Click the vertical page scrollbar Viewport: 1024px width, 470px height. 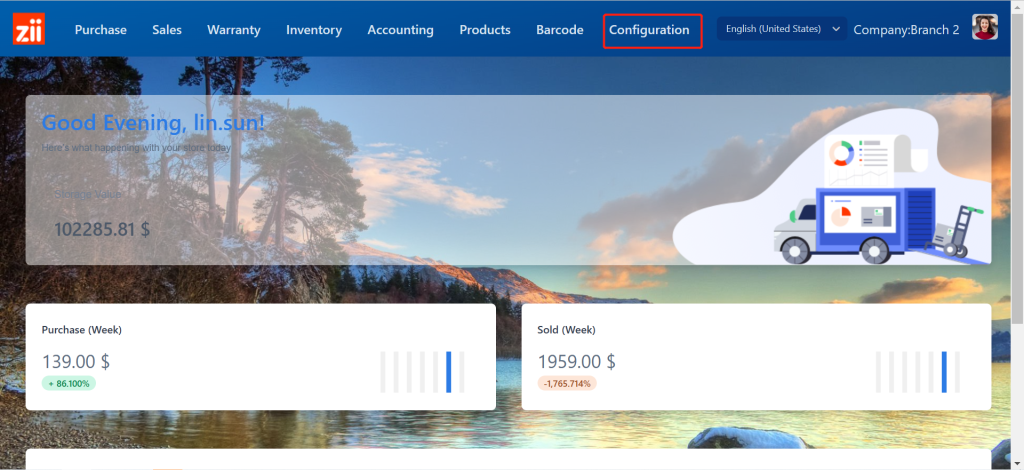click(1017, 200)
